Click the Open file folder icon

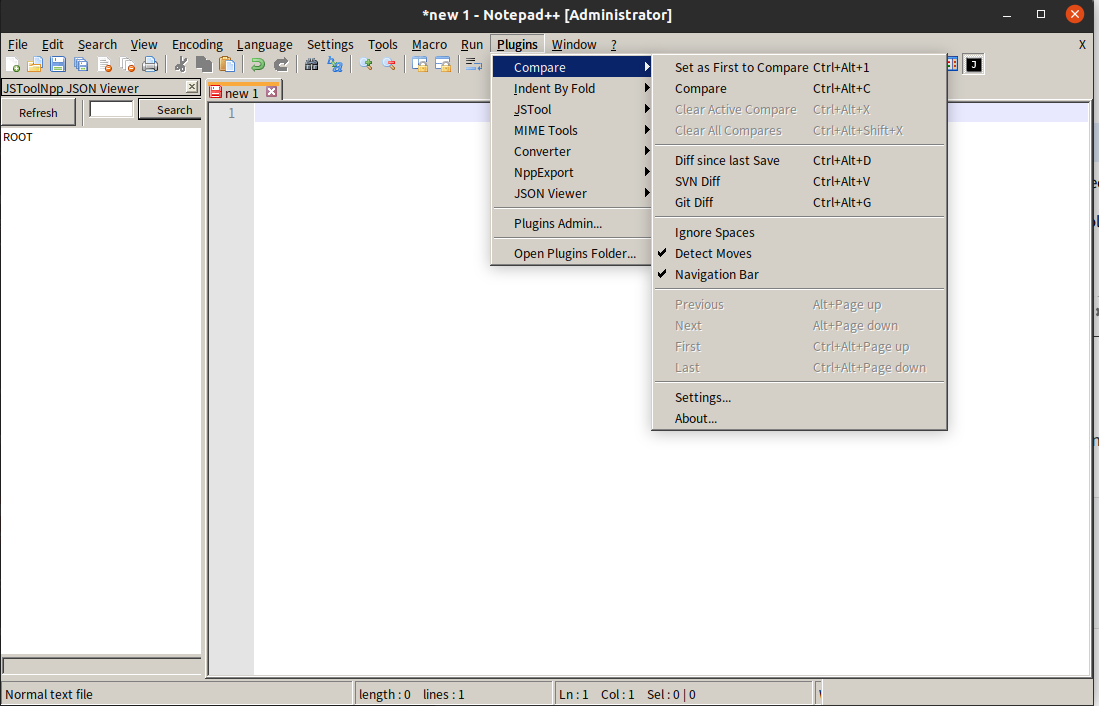point(35,65)
